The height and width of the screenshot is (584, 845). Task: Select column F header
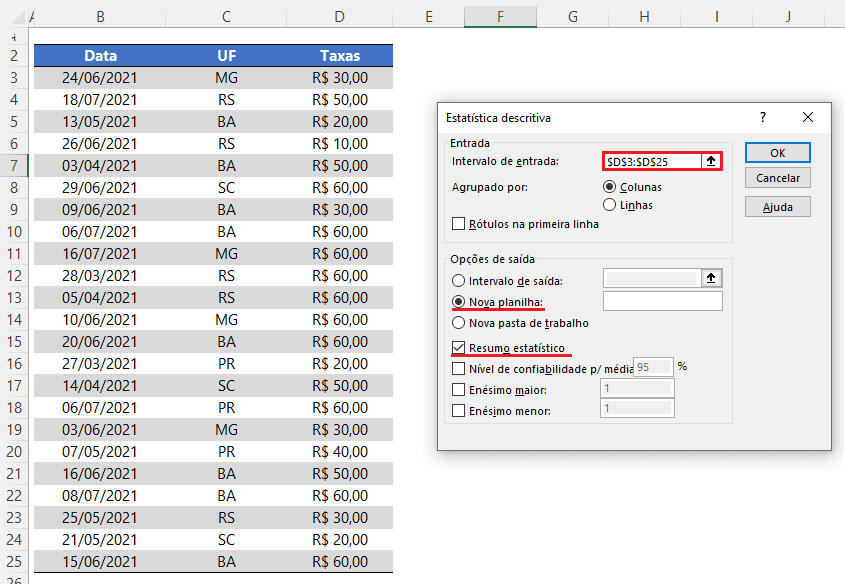click(x=500, y=17)
